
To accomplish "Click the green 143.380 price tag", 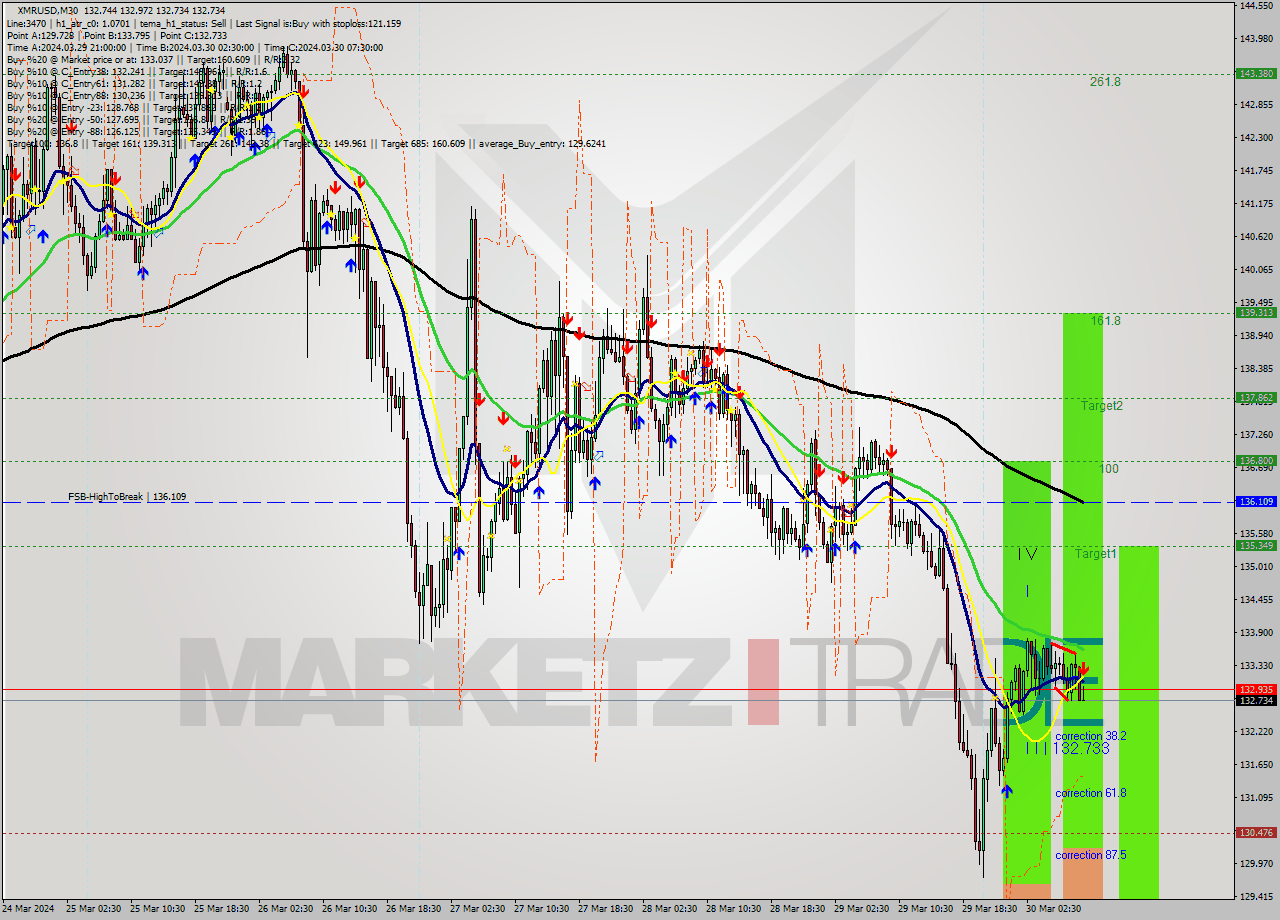I will point(1256,73).
